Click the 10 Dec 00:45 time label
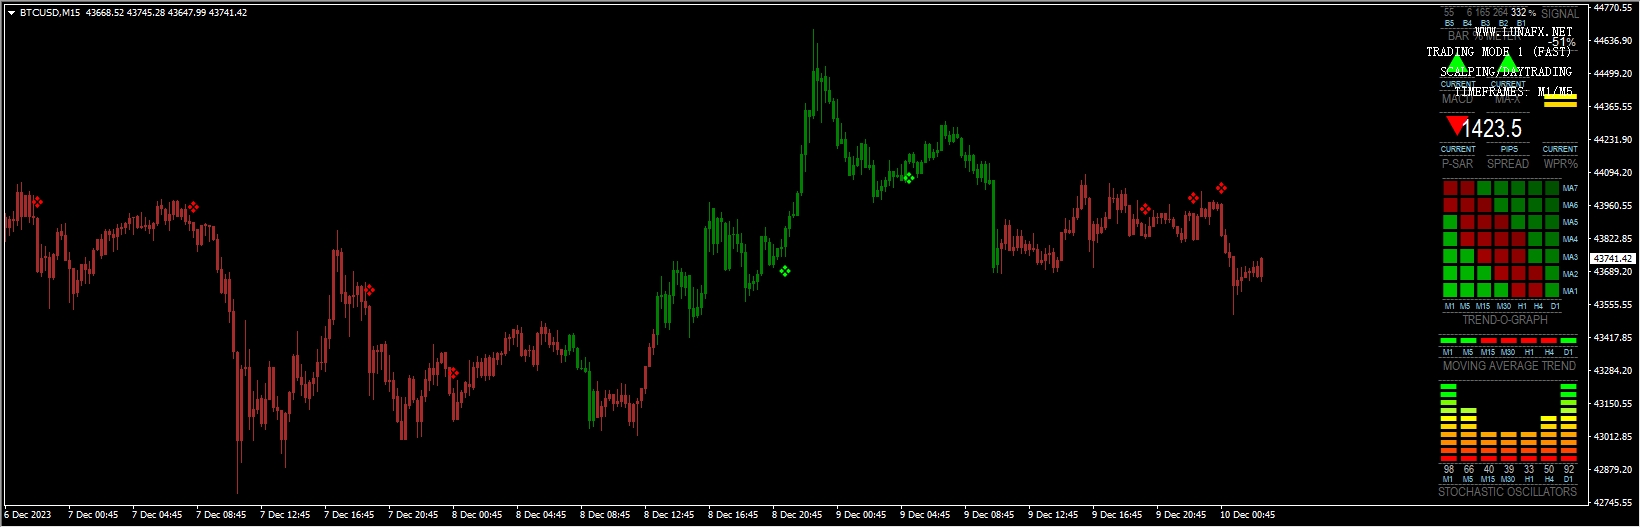This screenshot has height=528, width=1641. coord(1247,515)
